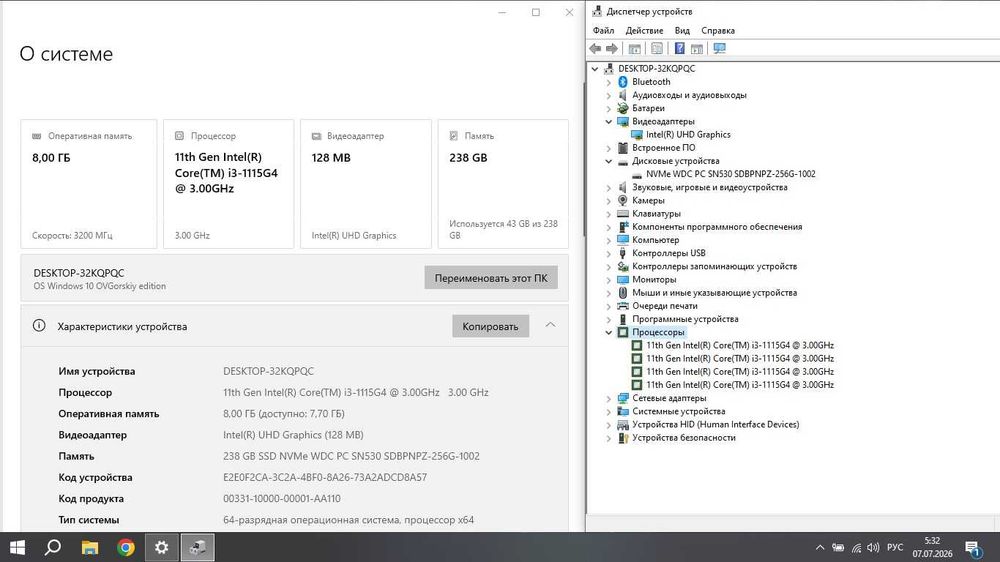Click the Forward arrow in Device Manager toolbar
The width and height of the screenshot is (1000, 562).
(612, 48)
